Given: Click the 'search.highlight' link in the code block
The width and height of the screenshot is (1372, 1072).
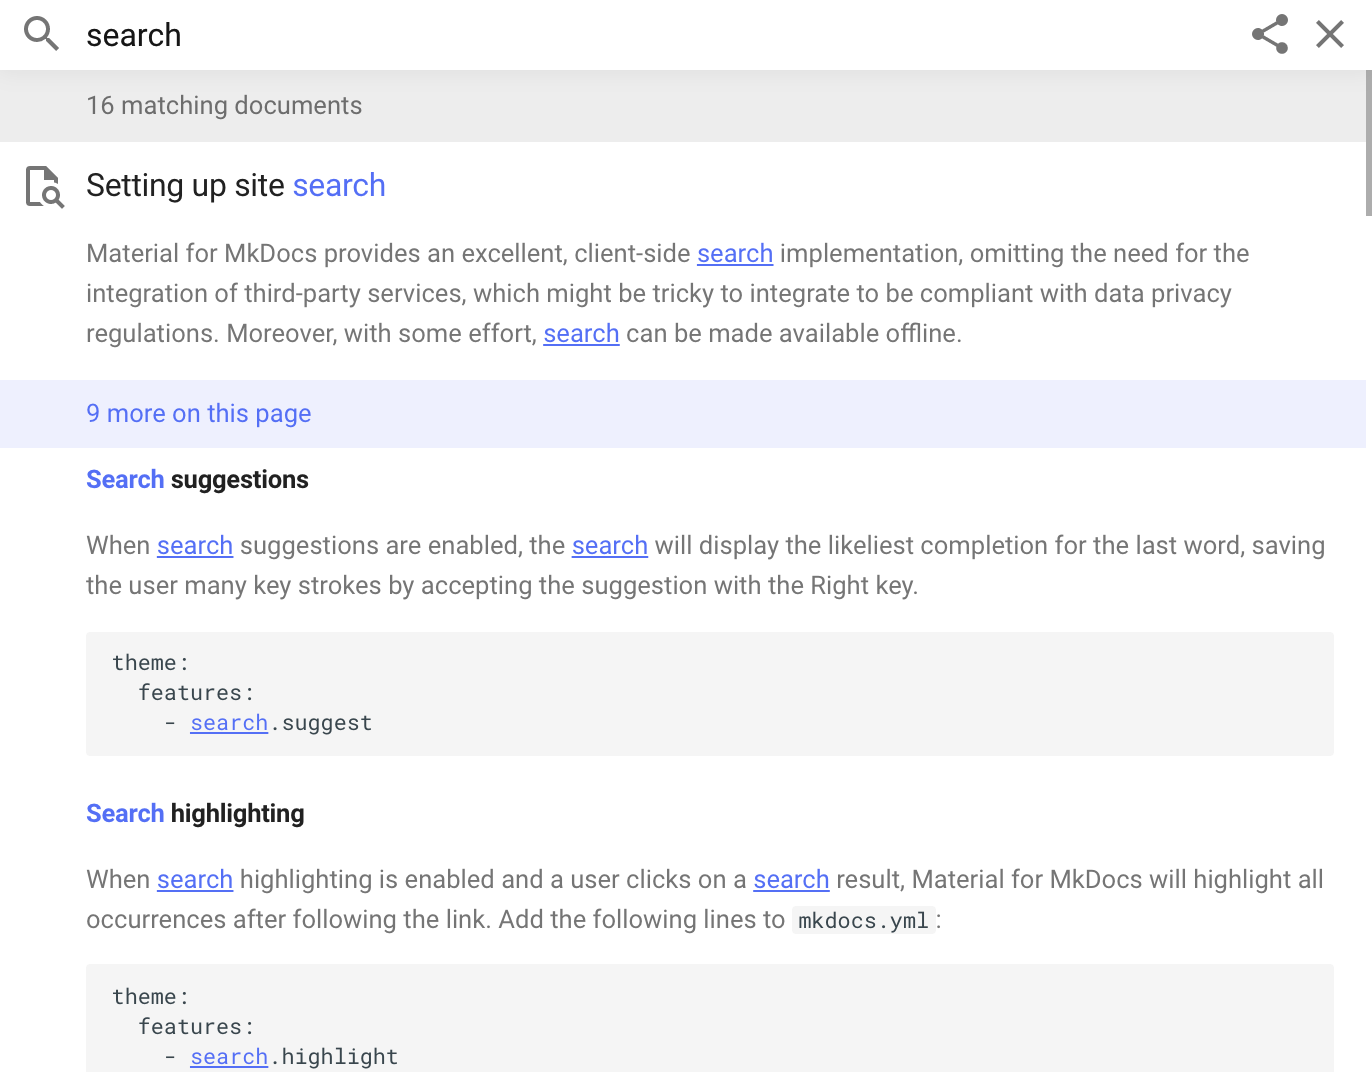Looking at the screenshot, I should (x=228, y=1056).
